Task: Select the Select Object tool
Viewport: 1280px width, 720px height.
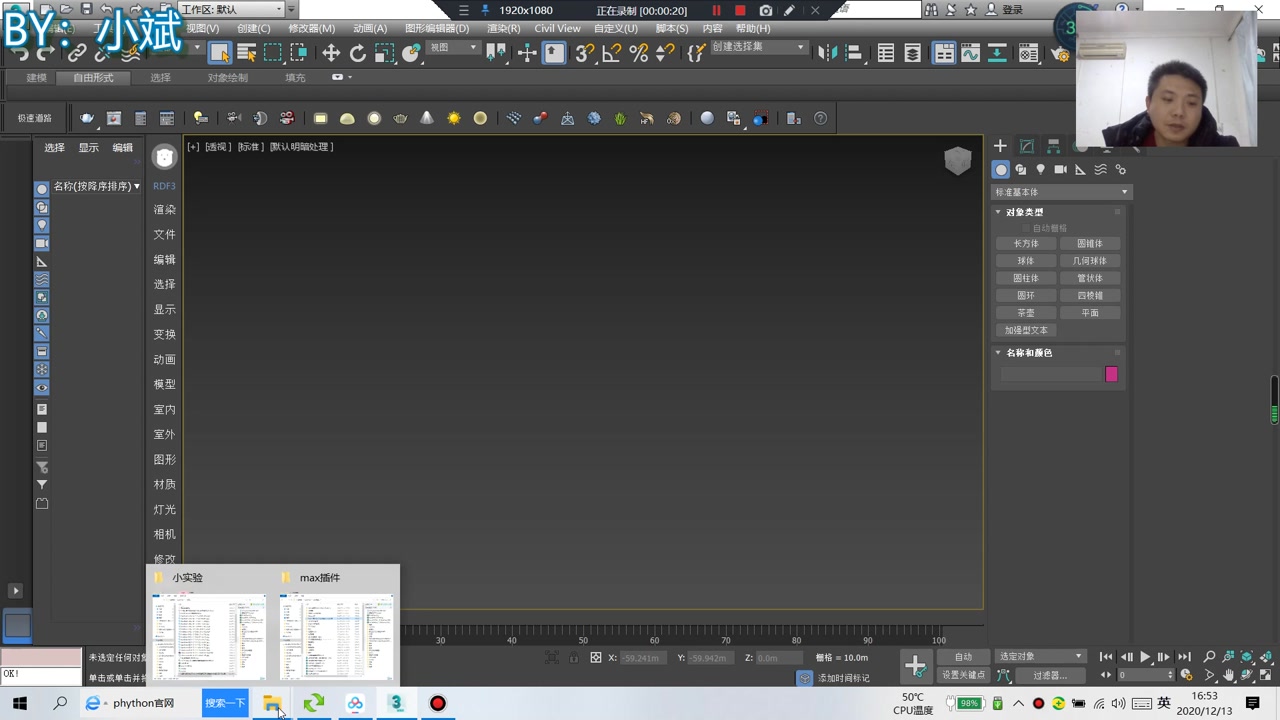Action: coord(220,53)
